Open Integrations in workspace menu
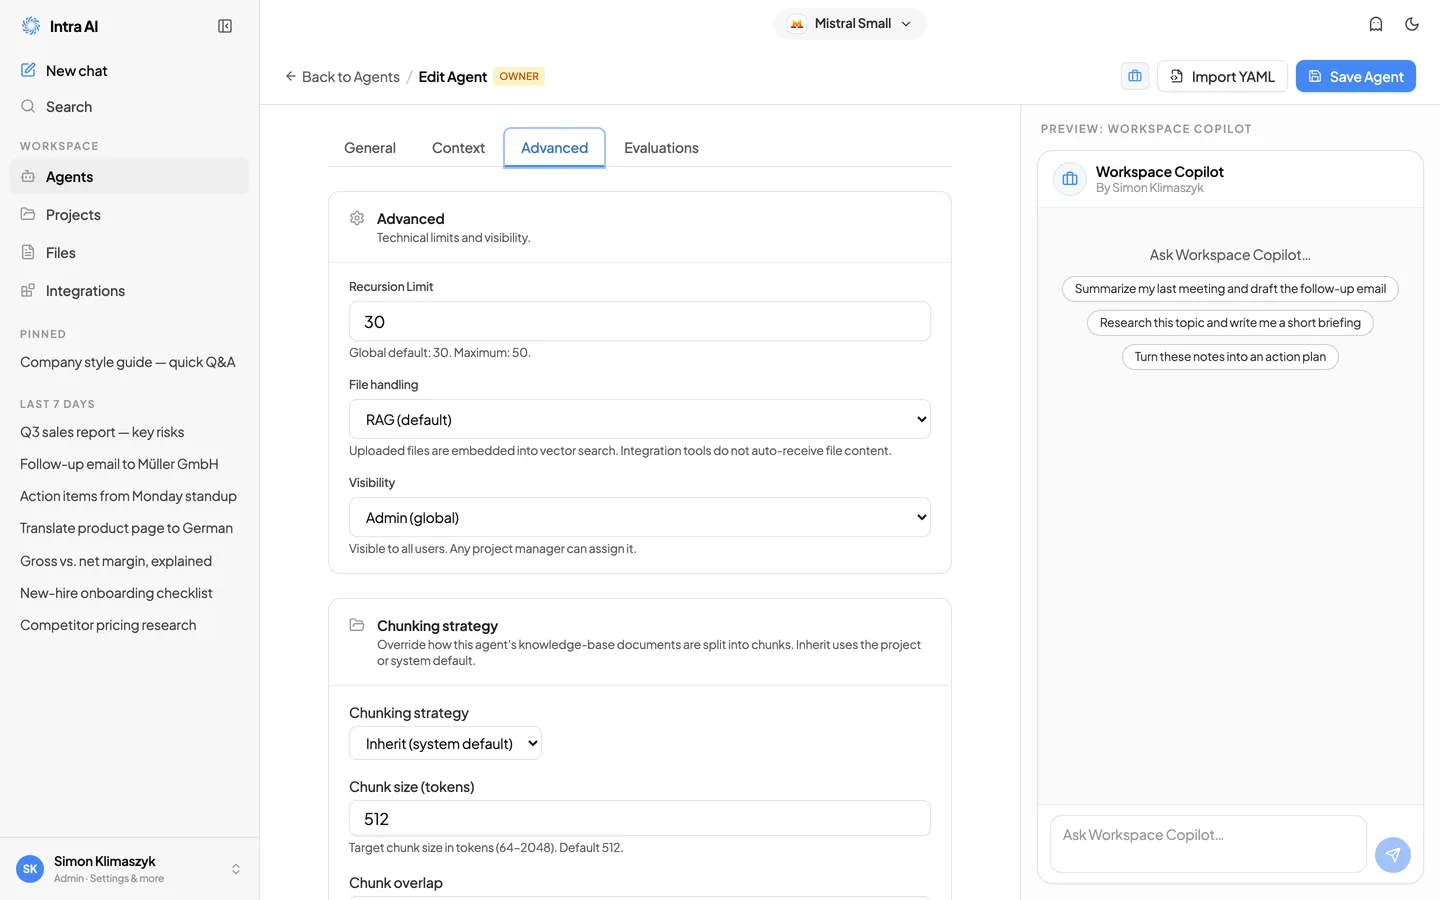Viewport: 1440px width, 900px height. pos(130,290)
